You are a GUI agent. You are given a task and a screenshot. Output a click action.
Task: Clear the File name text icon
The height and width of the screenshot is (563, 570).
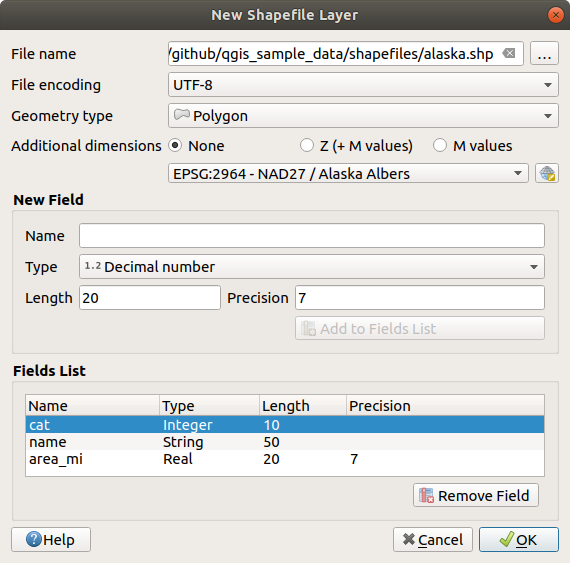(509, 53)
